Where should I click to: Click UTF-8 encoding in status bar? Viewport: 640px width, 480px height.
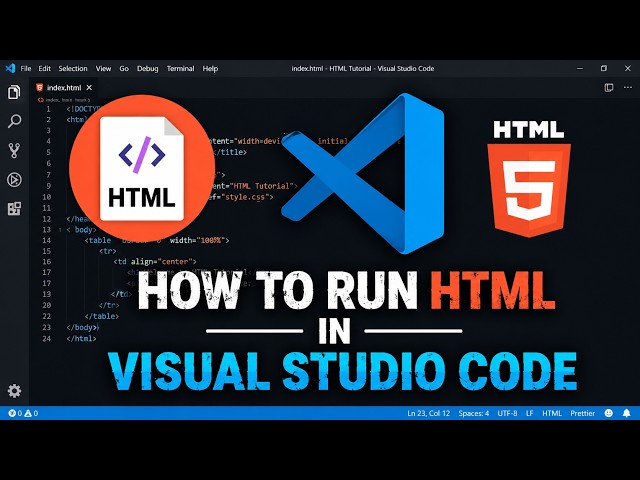click(x=507, y=413)
